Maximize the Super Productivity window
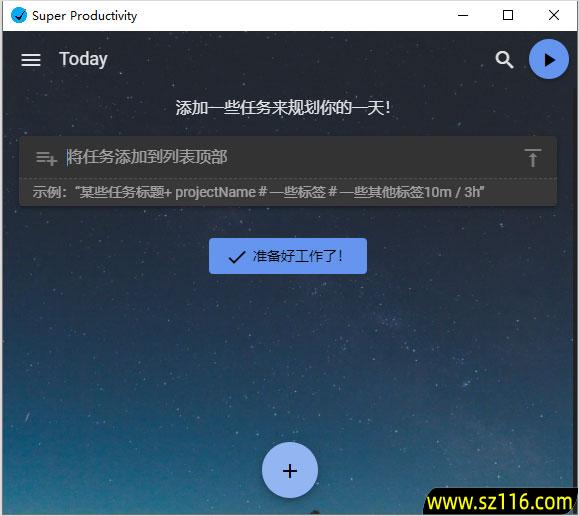The image size is (579, 516). coord(508,16)
